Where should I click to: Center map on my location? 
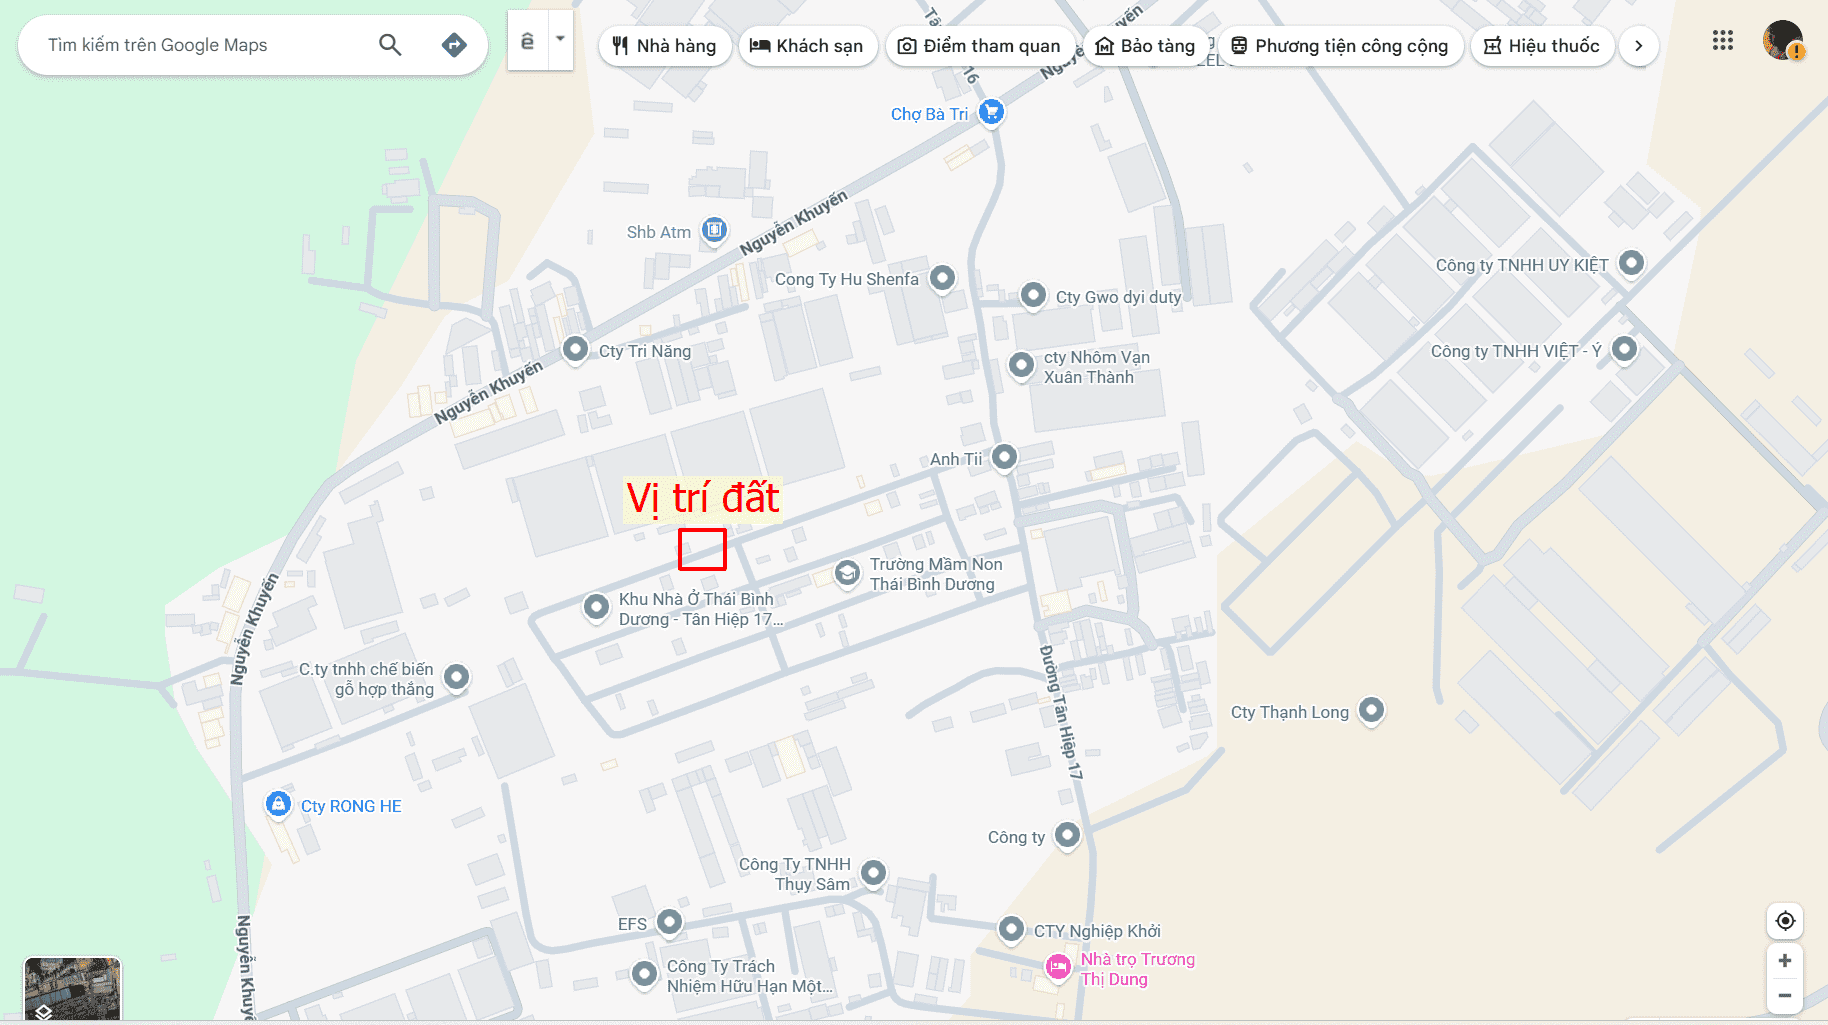(1785, 921)
